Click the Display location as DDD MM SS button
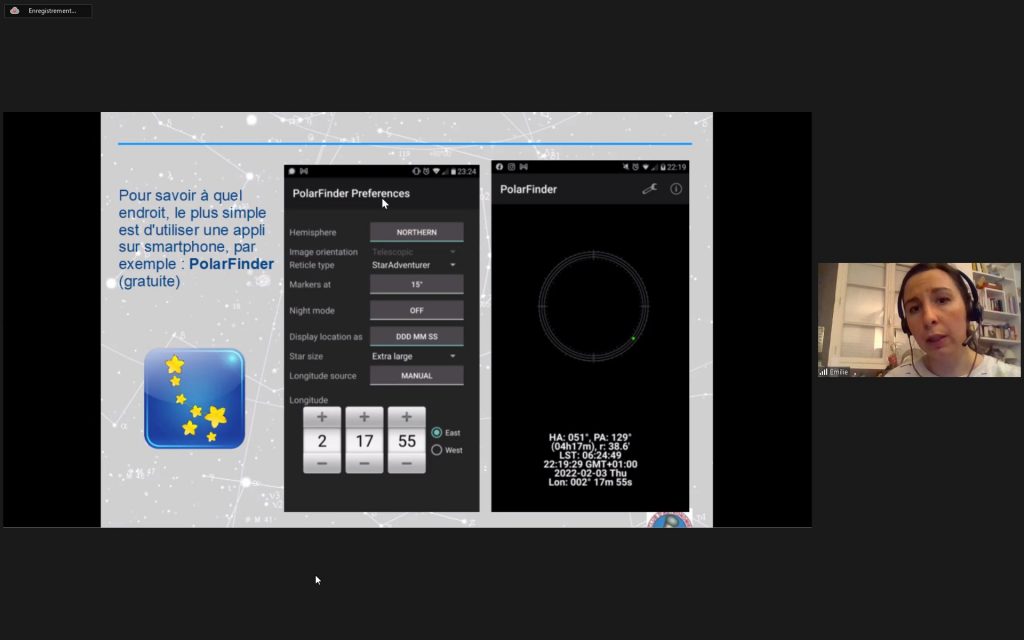This screenshot has height=640, width=1024. point(417,336)
